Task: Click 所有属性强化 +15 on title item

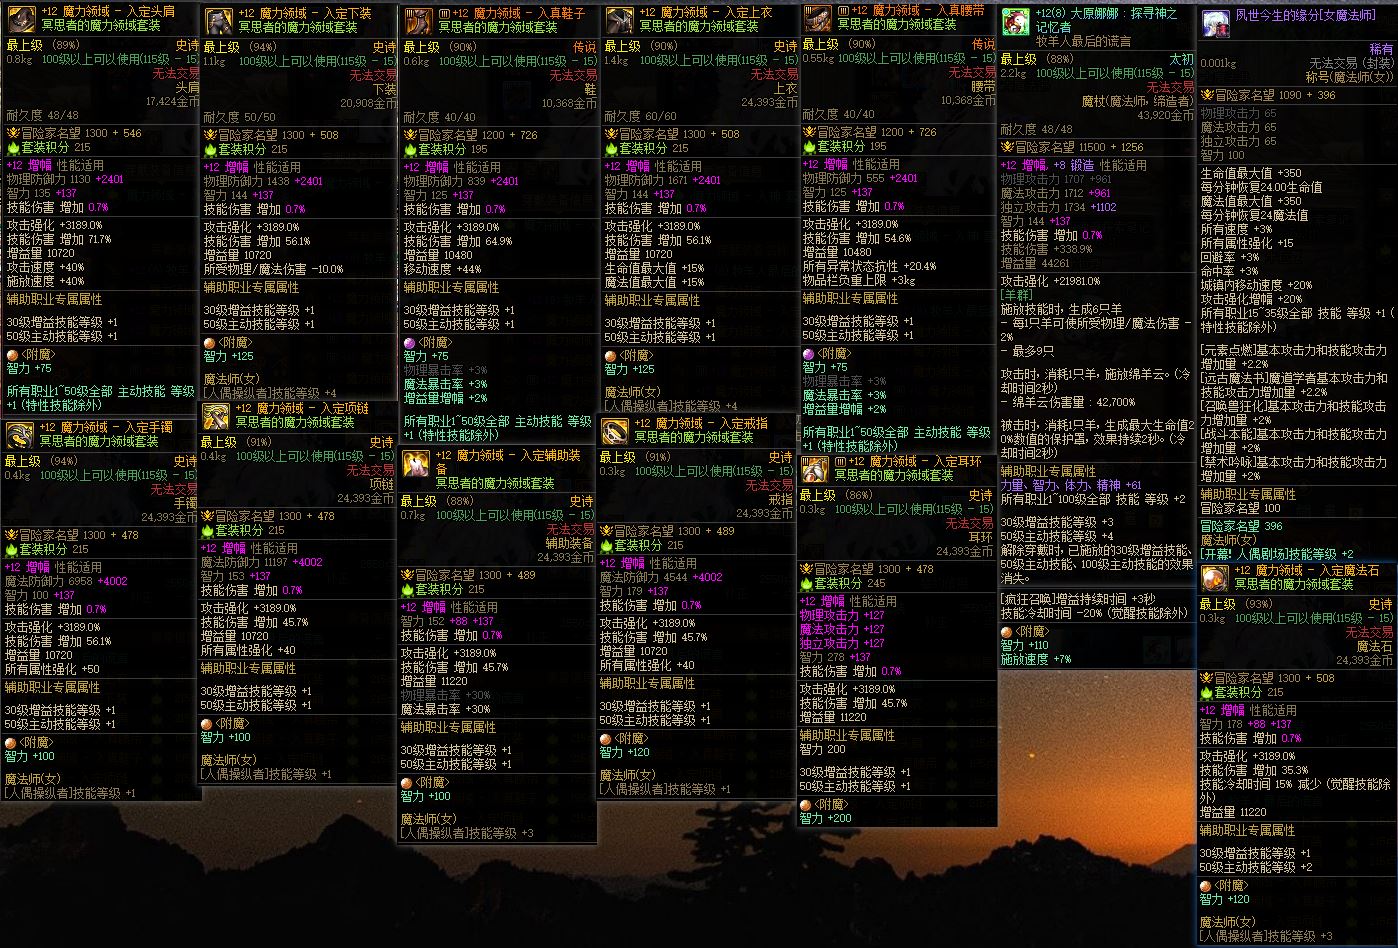Action: pos(1247,243)
